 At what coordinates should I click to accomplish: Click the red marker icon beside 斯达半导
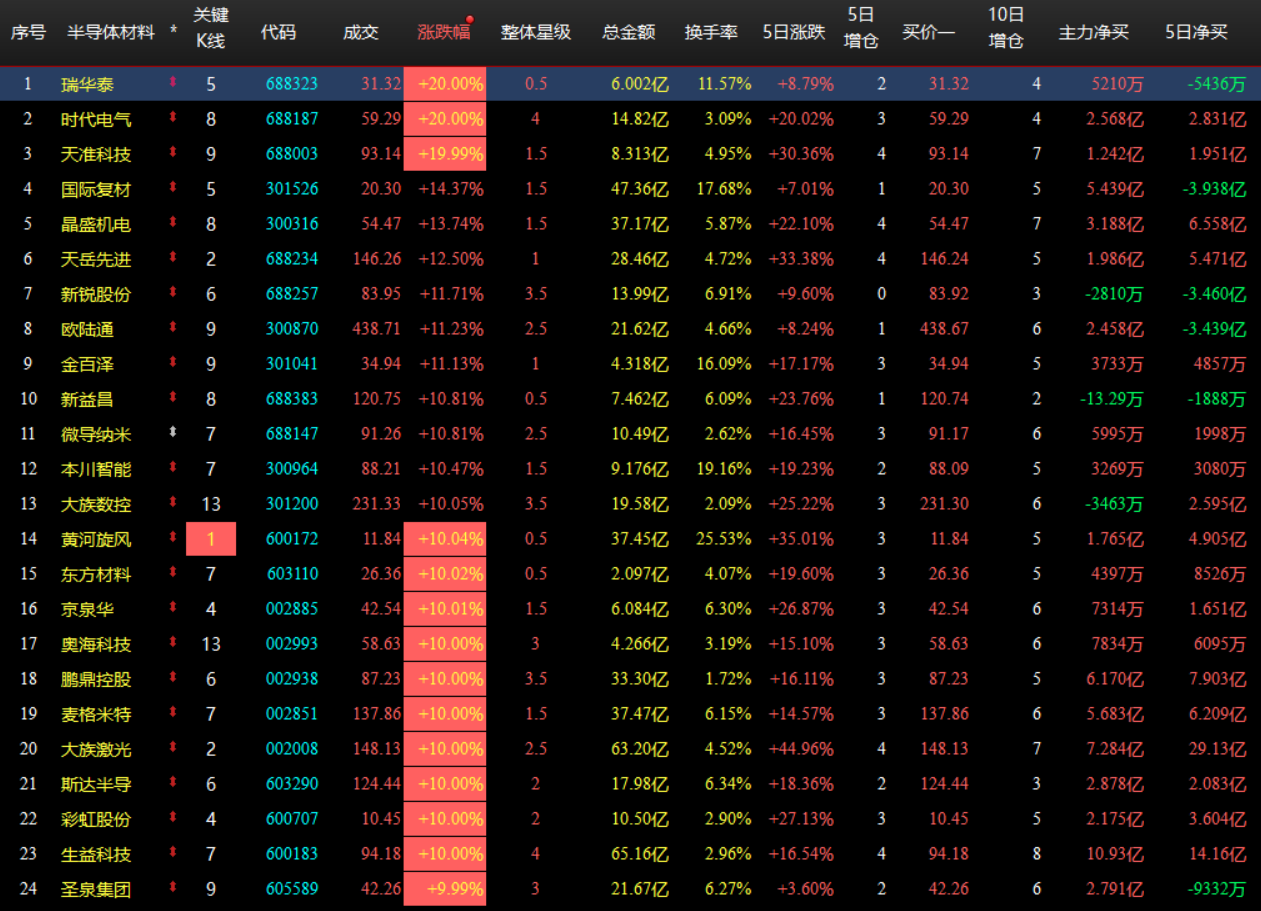(x=173, y=784)
